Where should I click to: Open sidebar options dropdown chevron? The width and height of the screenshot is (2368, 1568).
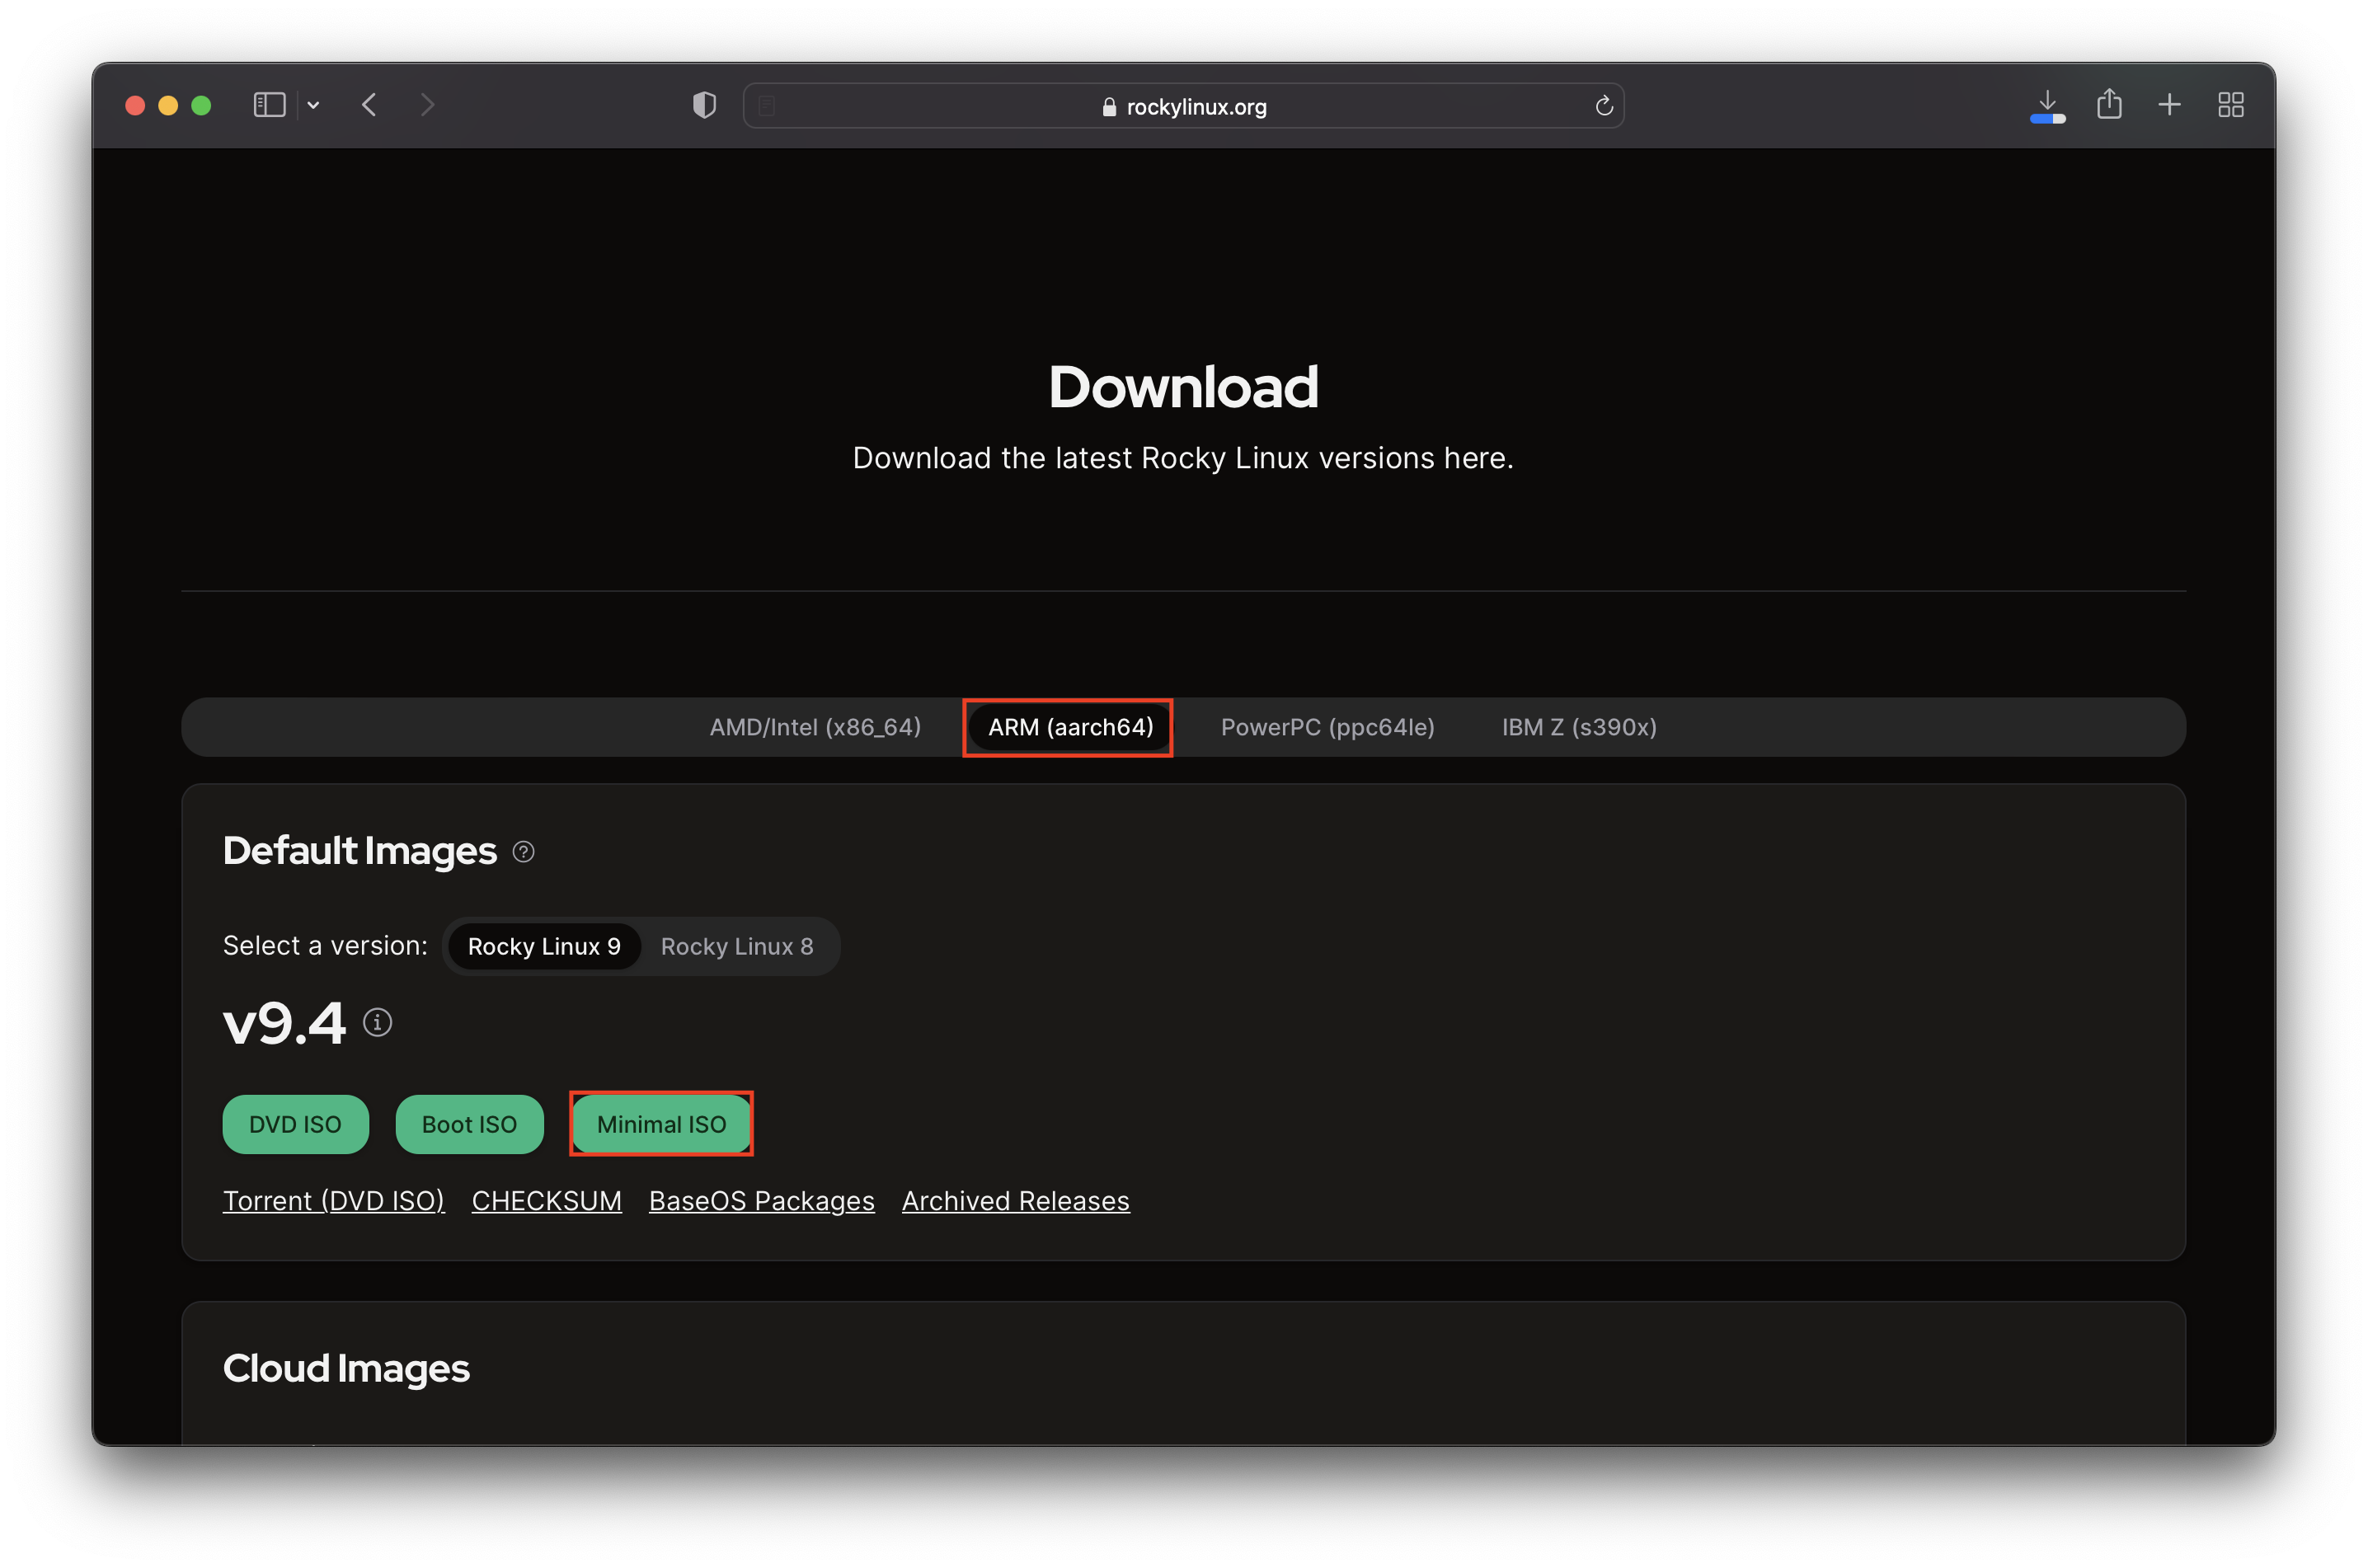pos(313,105)
